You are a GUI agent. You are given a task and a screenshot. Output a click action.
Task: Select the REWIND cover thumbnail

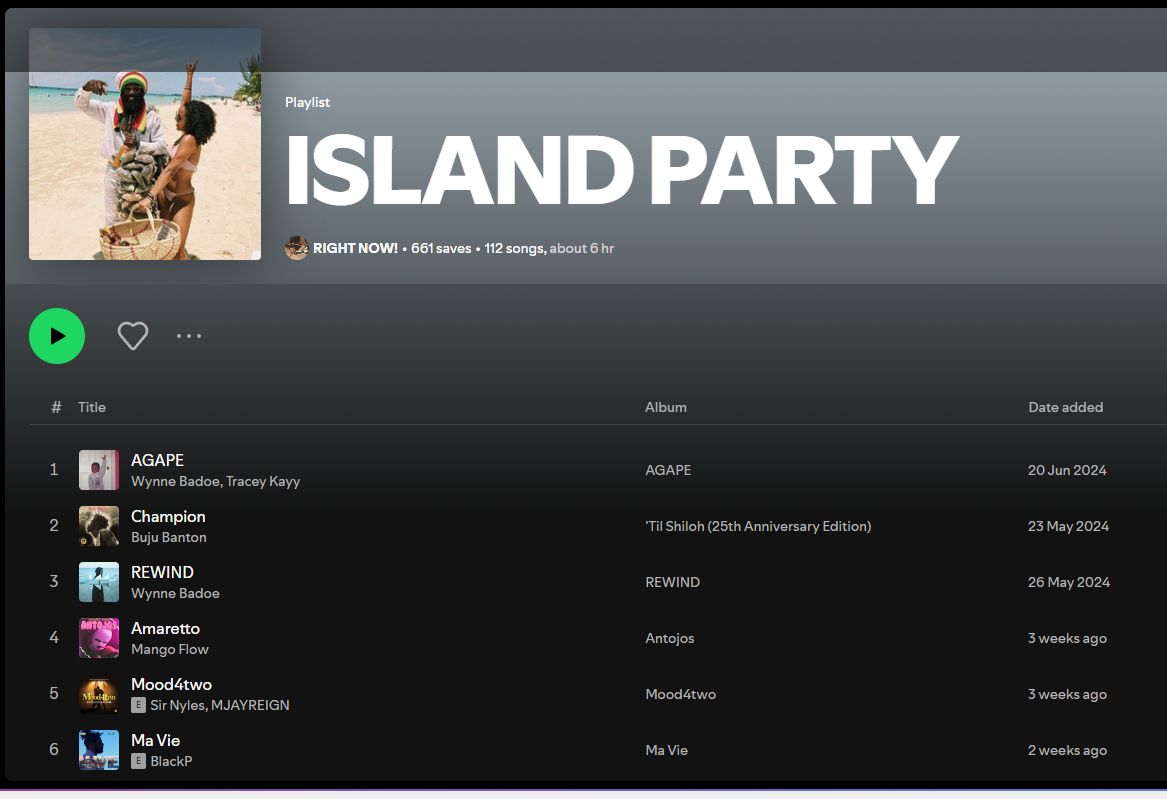coord(98,582)
